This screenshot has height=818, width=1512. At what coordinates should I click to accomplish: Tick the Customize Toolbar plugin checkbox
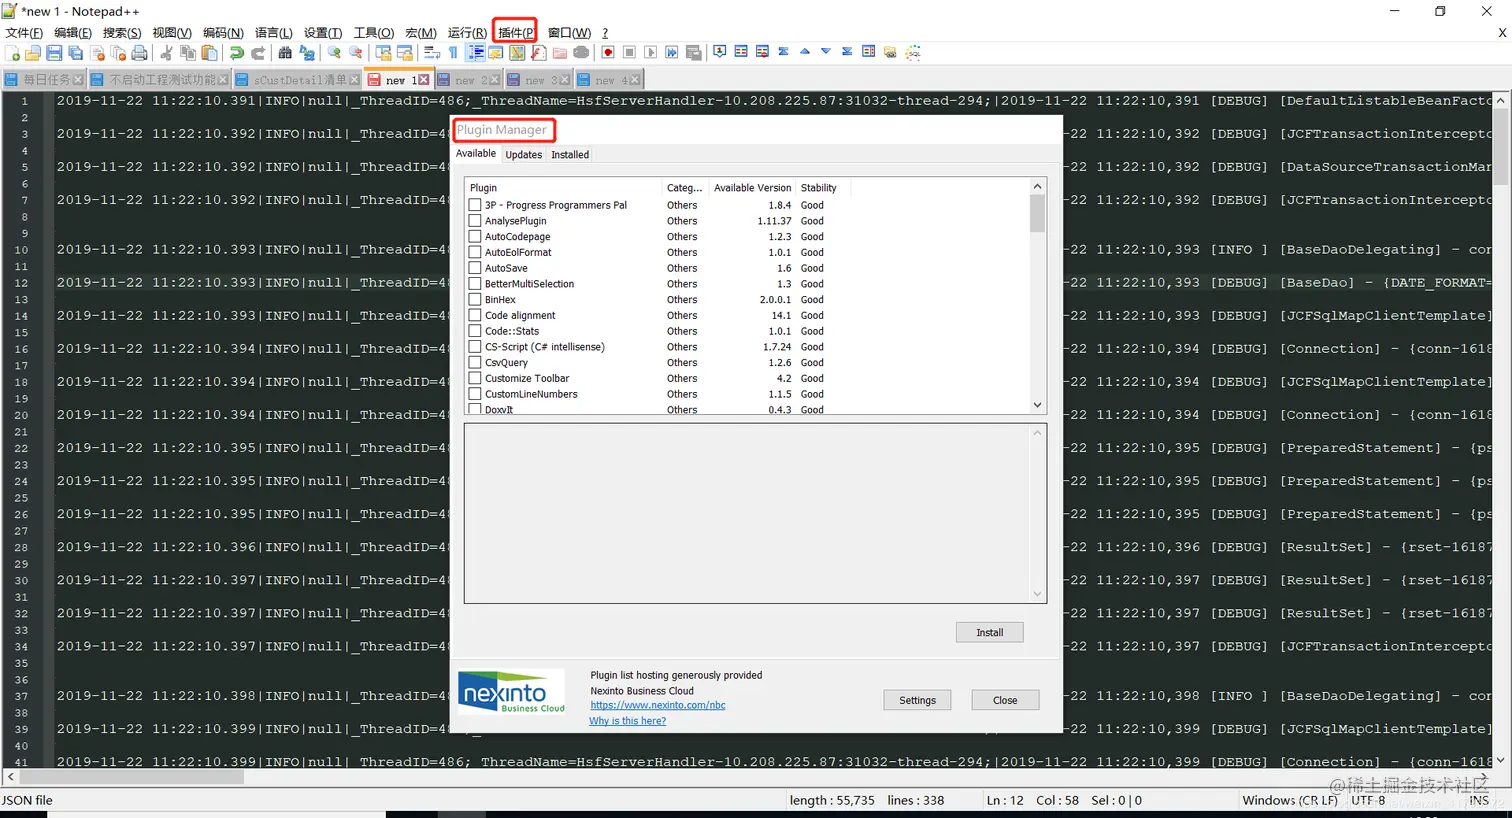[x=474, y=378]
